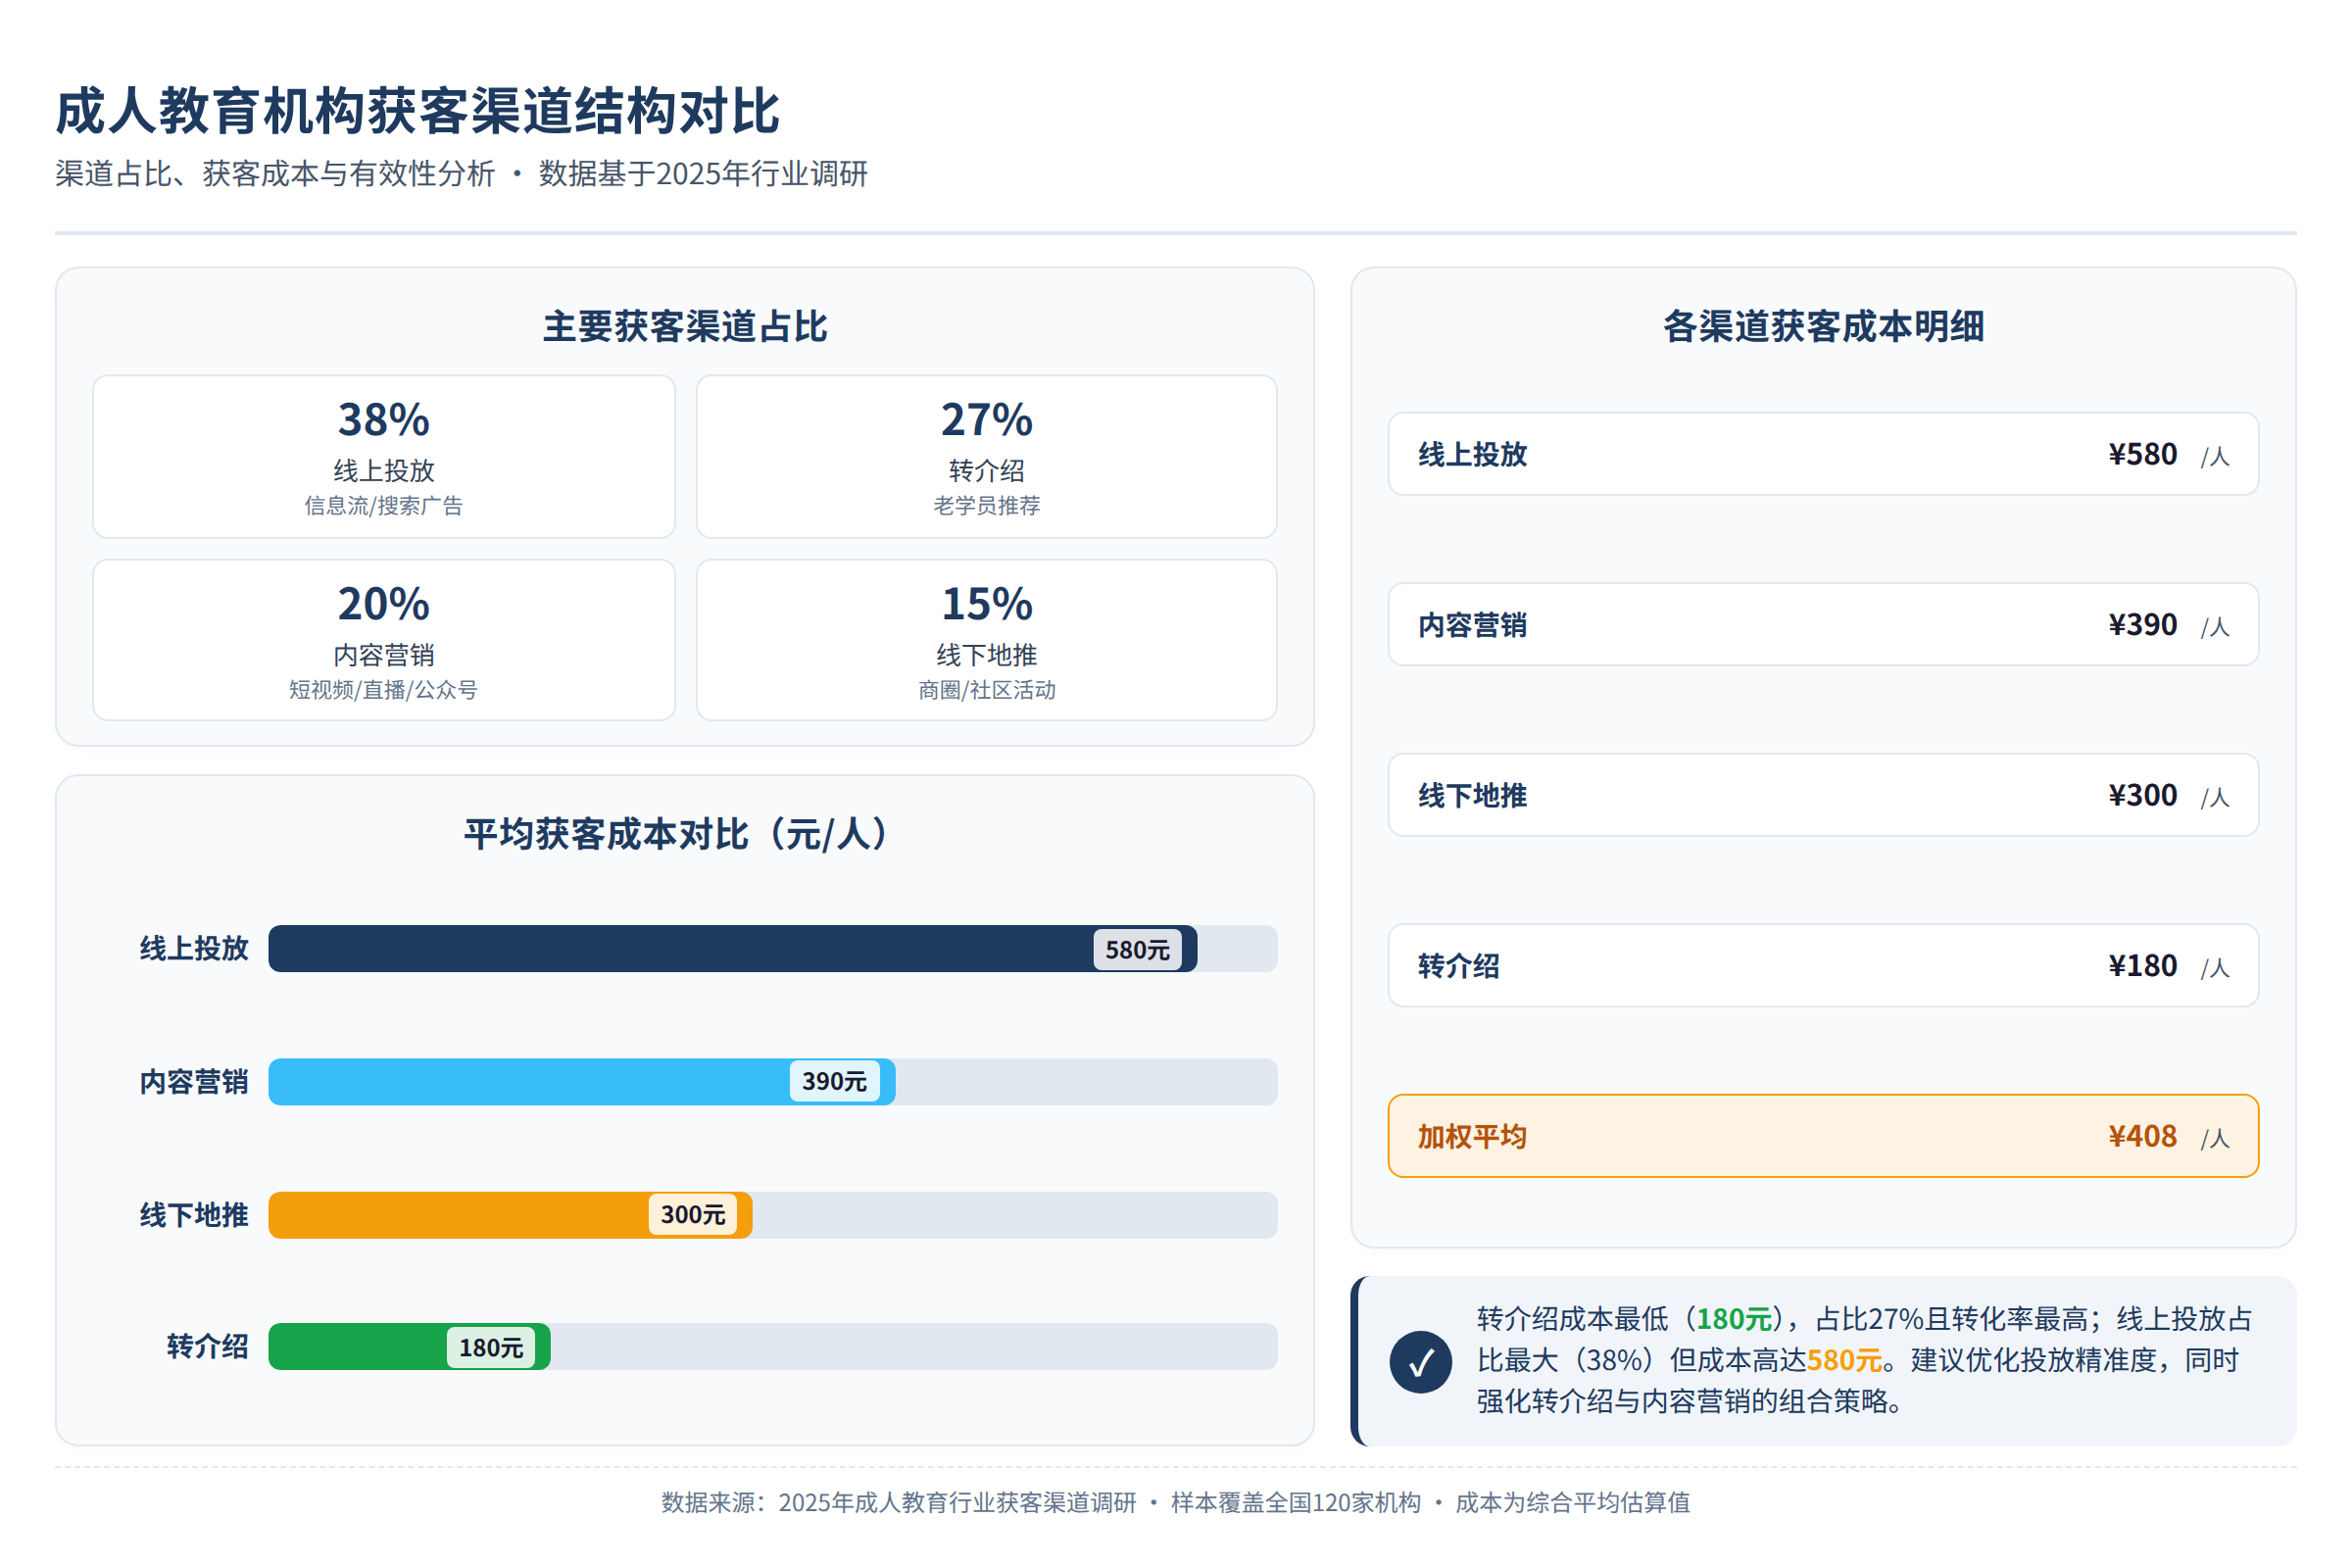Click the heading 各渠道获客成本明细
Image resolution: width=2352 pixels, height=1568 pixels.
pyautogui.click(x=1822, y=326)
